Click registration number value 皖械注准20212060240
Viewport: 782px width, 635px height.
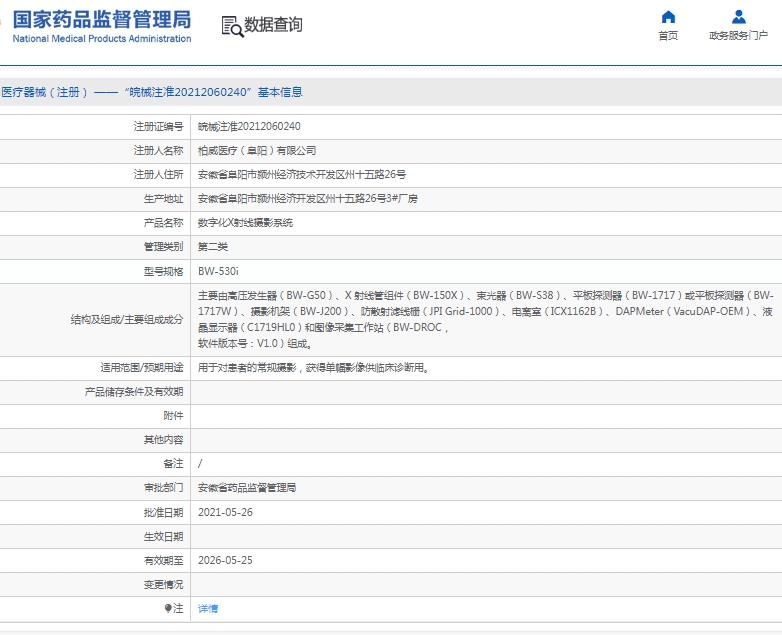tap(249, 127)
